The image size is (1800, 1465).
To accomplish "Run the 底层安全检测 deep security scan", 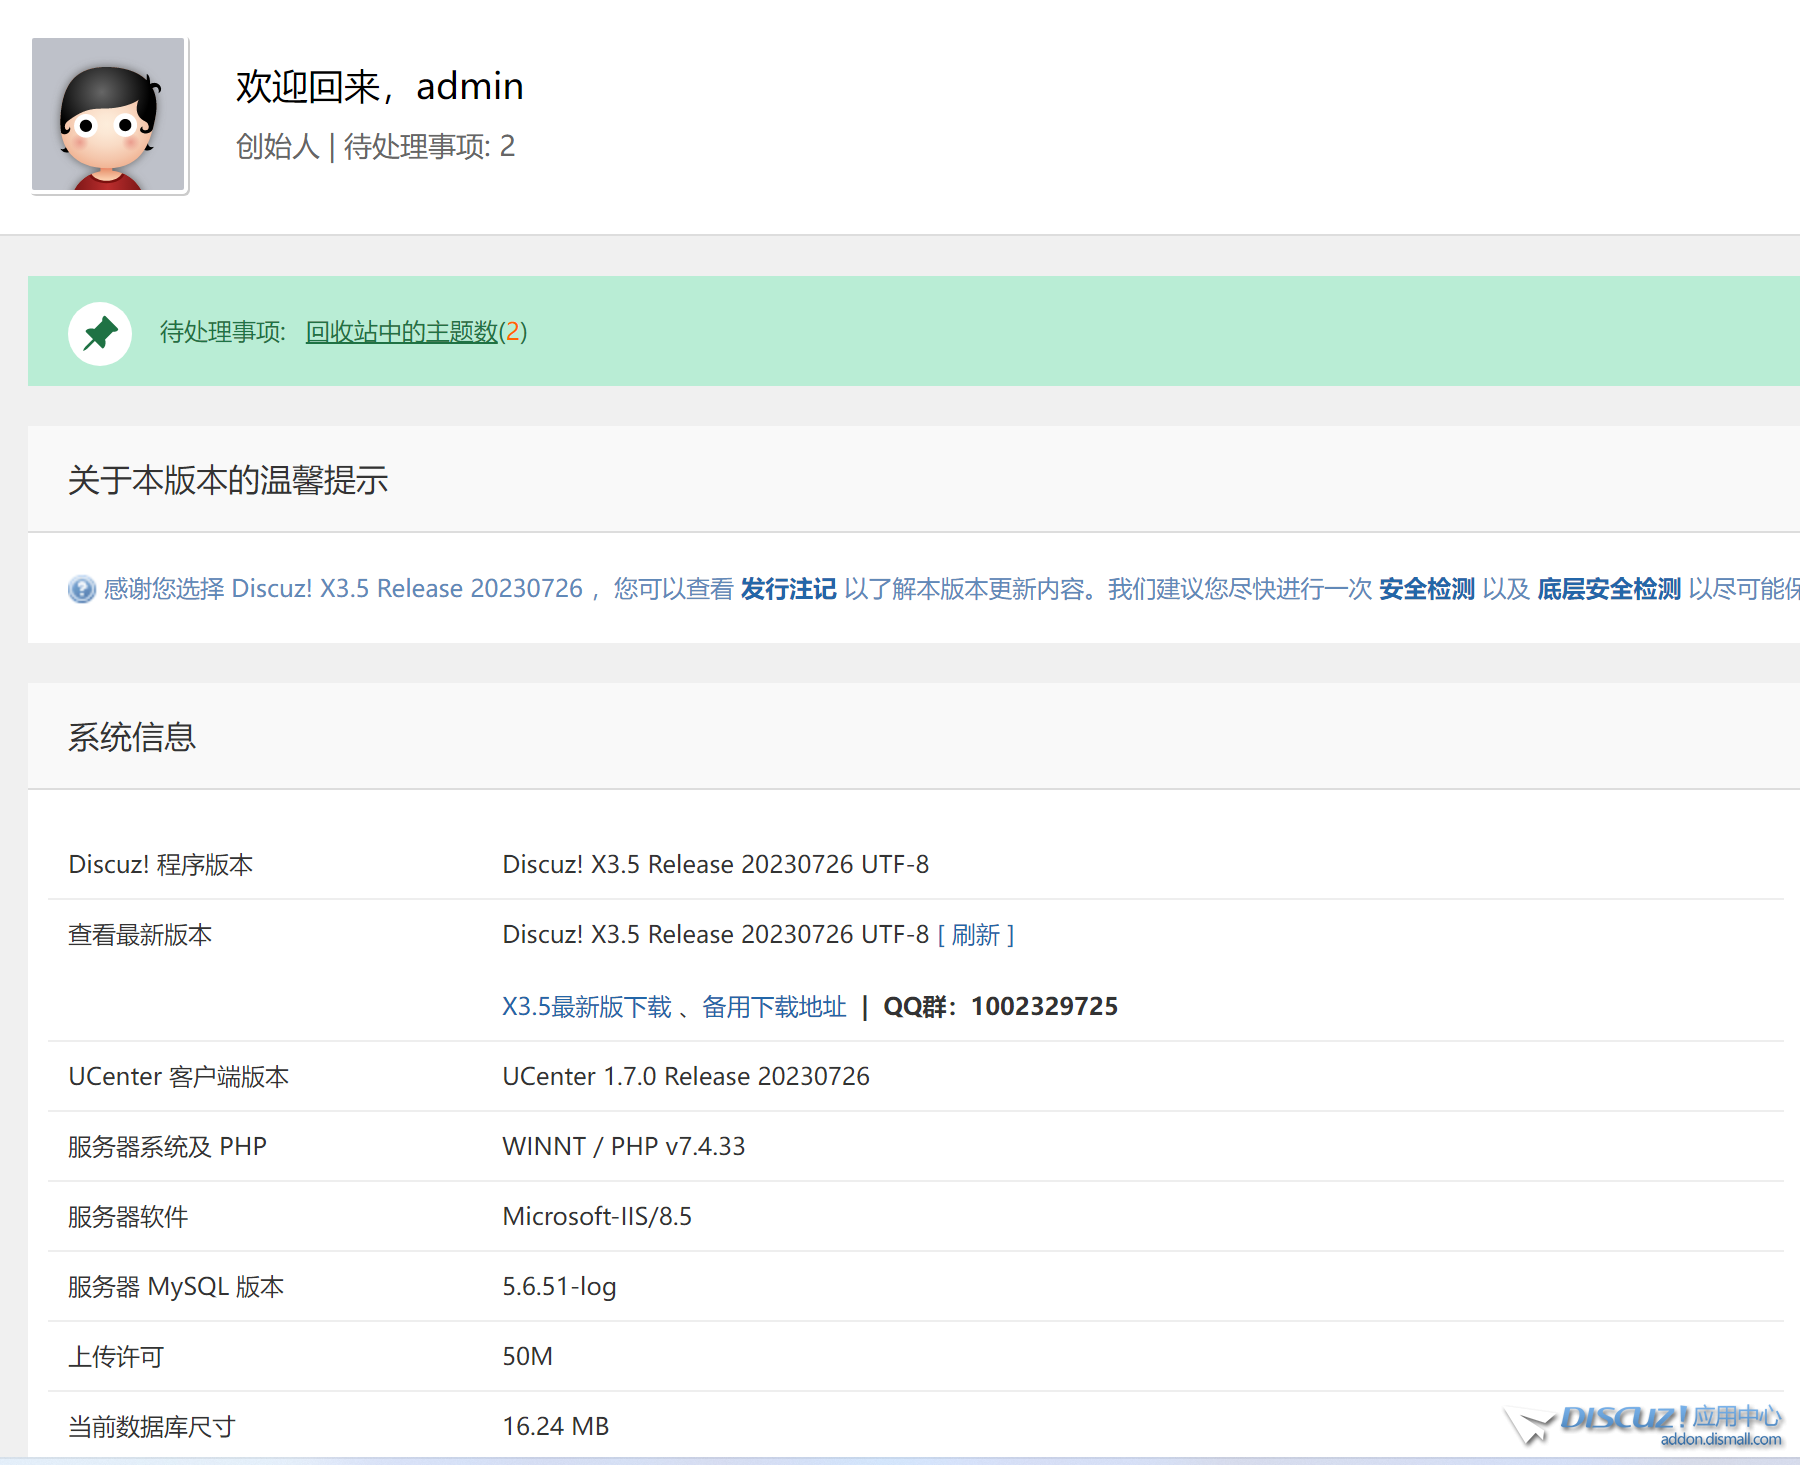I will [x=1611, y=589].
